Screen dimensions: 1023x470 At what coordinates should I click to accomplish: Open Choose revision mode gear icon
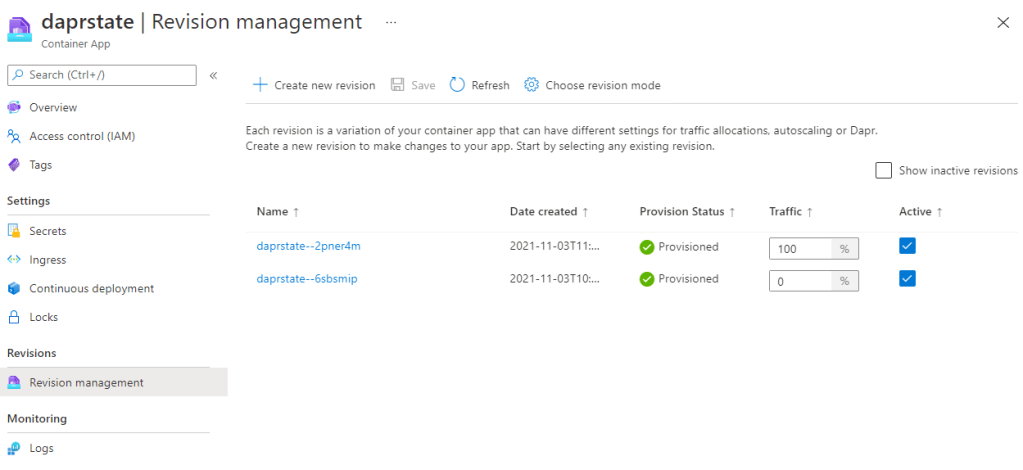coord(532,85)
